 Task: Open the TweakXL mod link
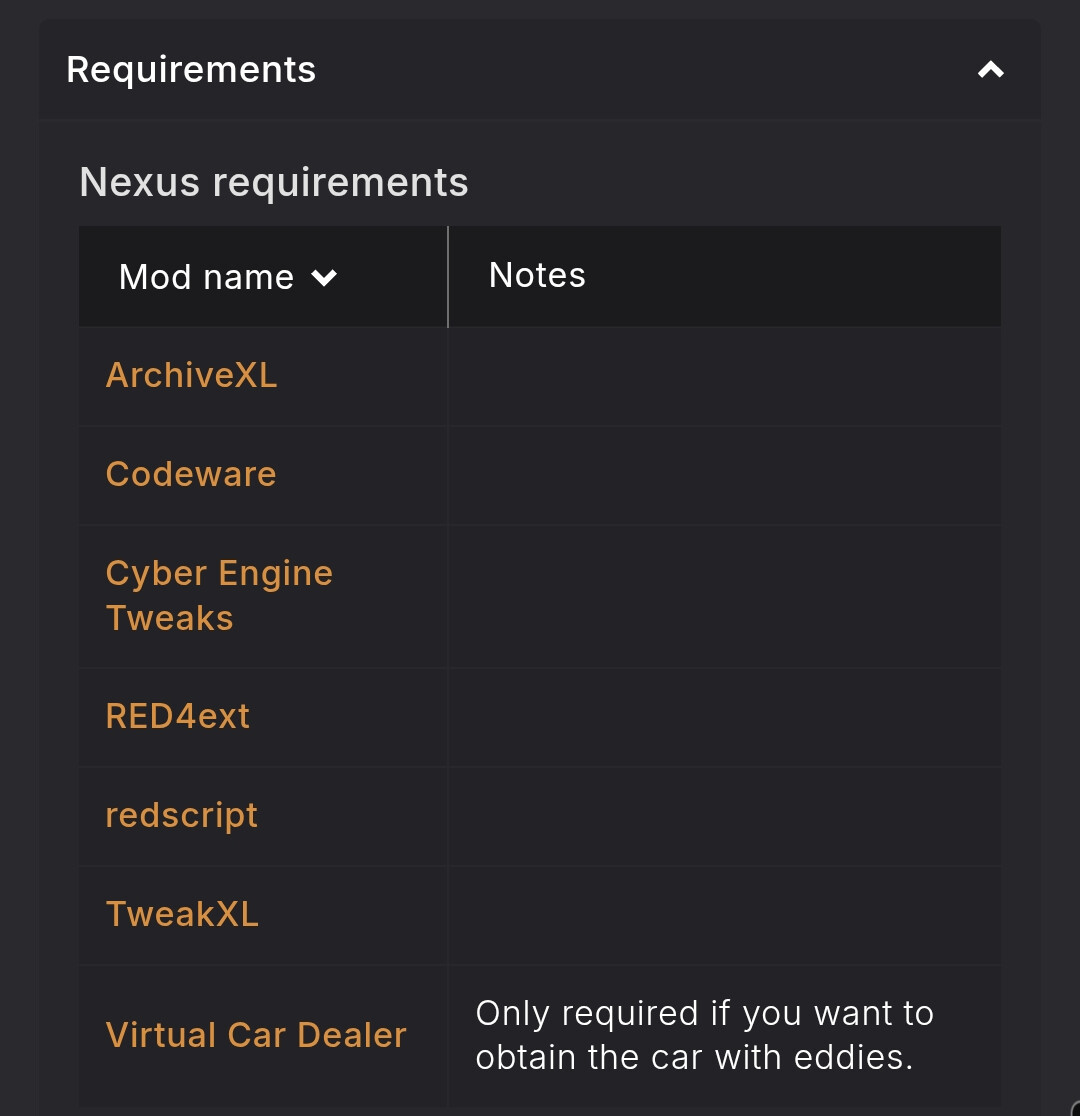[x=182, y=914]
